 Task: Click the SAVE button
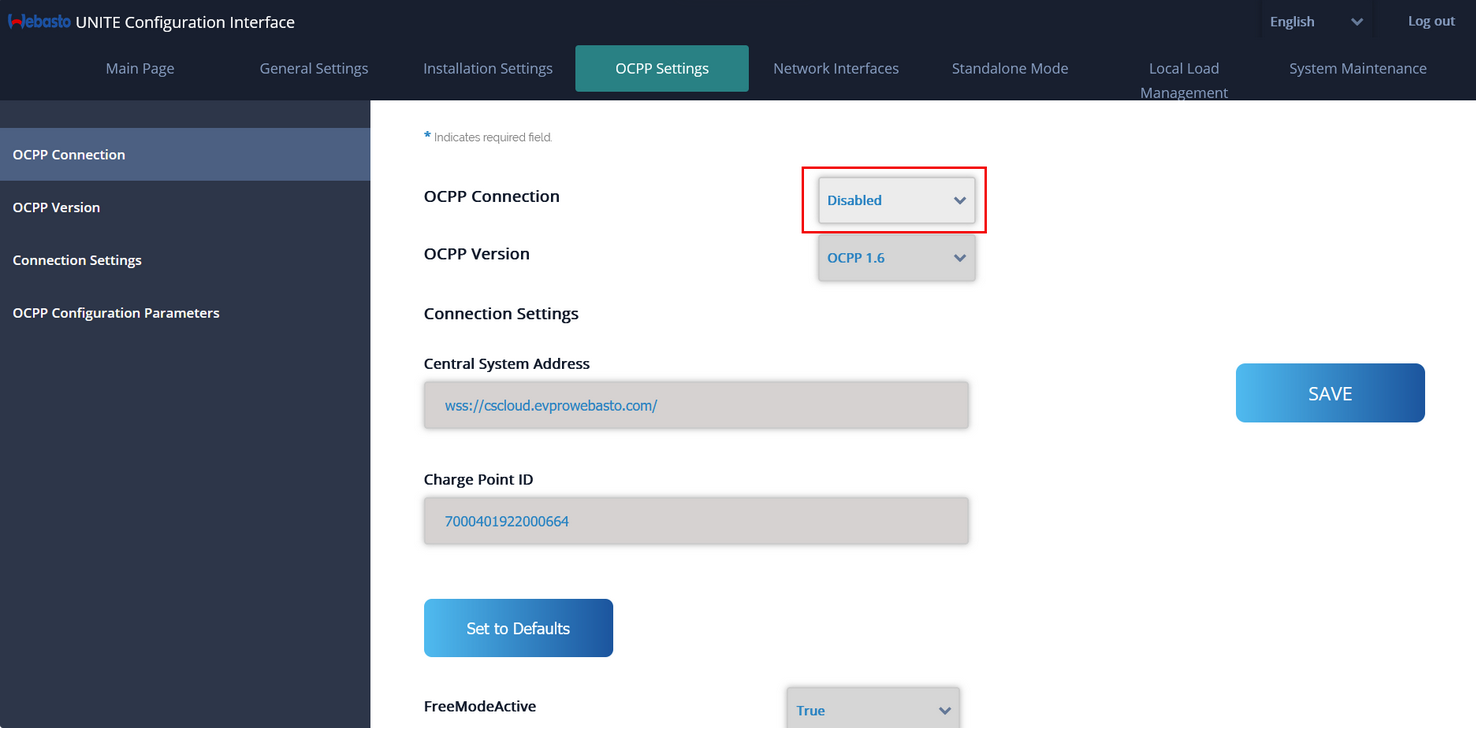1330,393
